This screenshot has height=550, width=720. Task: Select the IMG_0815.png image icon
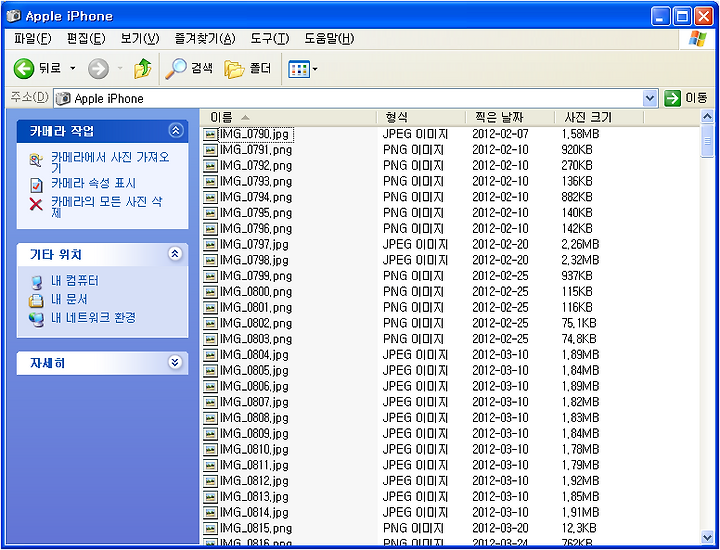point(210,528)
